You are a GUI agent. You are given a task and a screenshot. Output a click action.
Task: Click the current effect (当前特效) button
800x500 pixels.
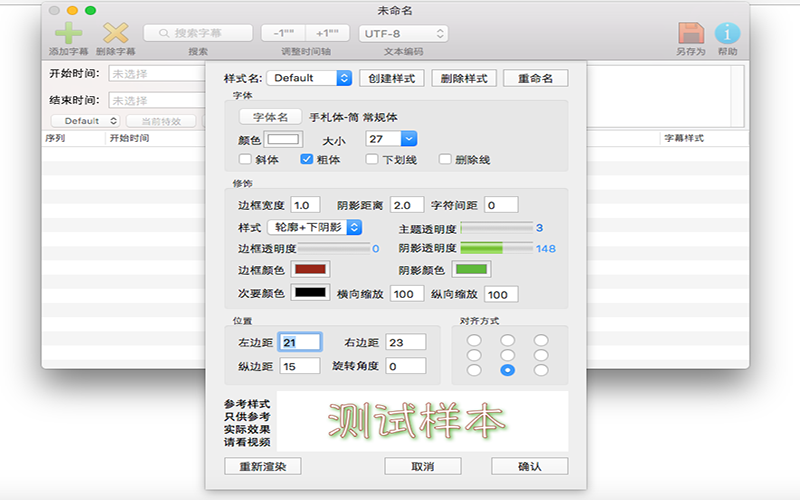coord(161,121)
